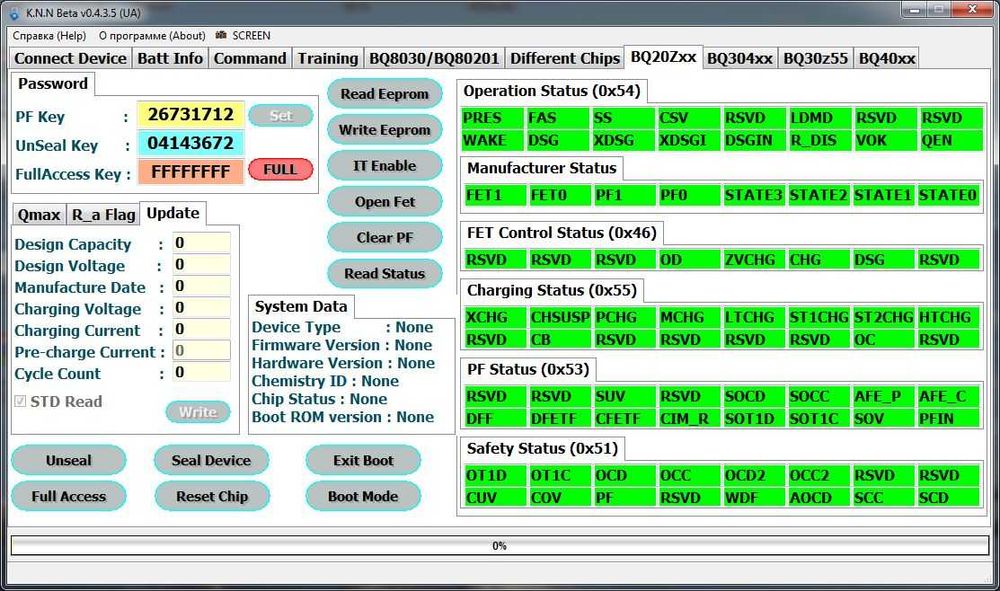Open О программе (About) menu
This screenshot has width=1000, height=591.
152,36
